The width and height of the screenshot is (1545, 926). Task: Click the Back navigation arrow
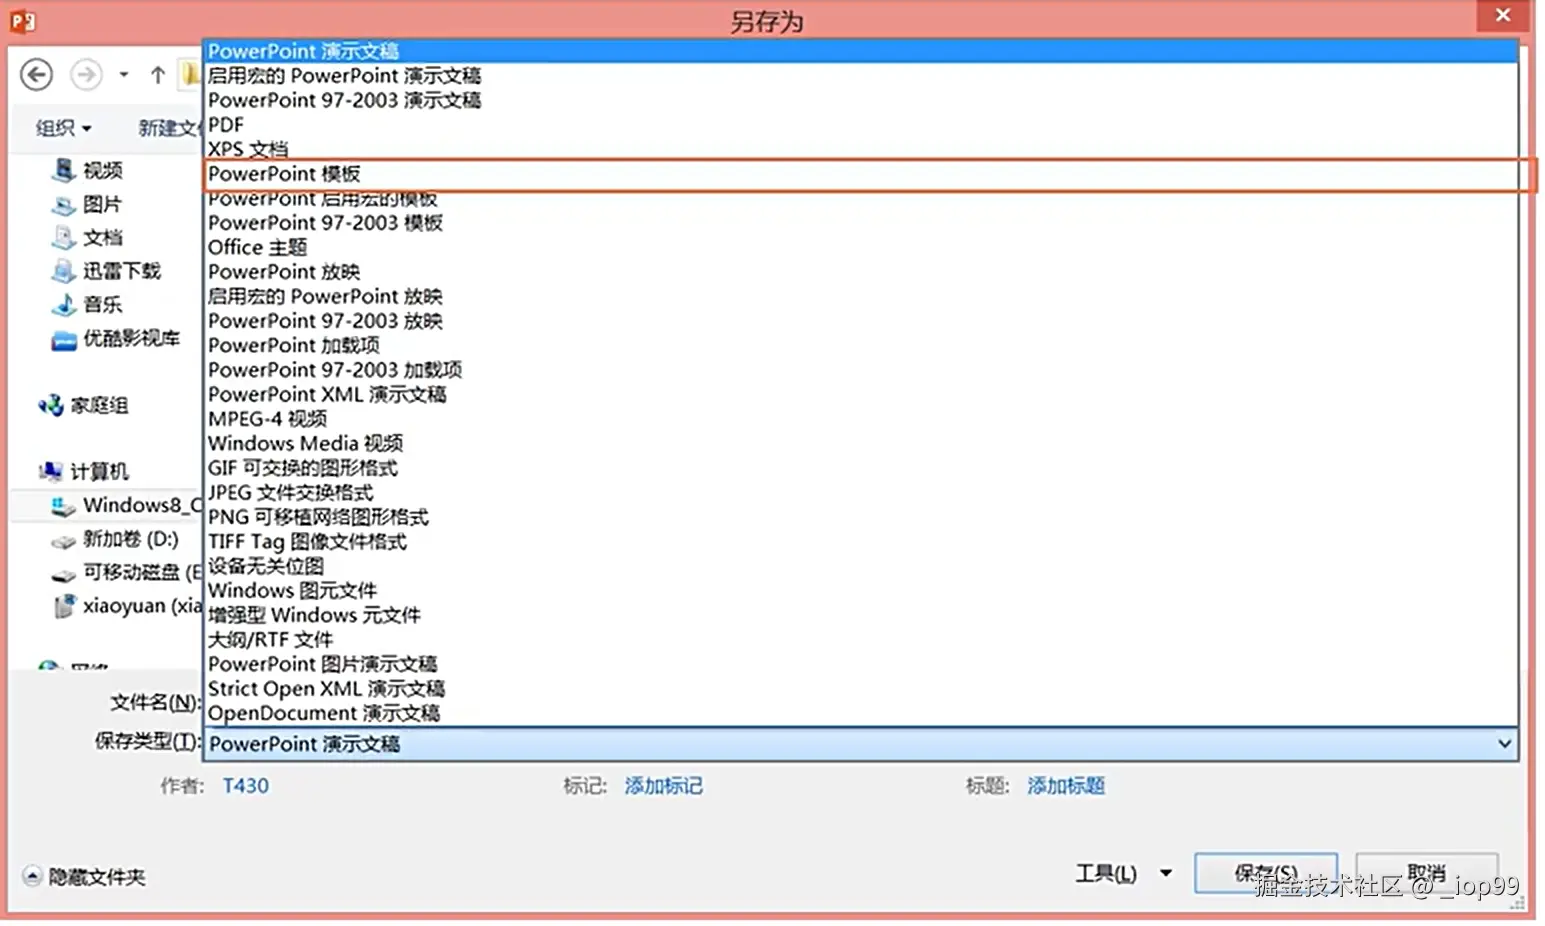(37, 75)
